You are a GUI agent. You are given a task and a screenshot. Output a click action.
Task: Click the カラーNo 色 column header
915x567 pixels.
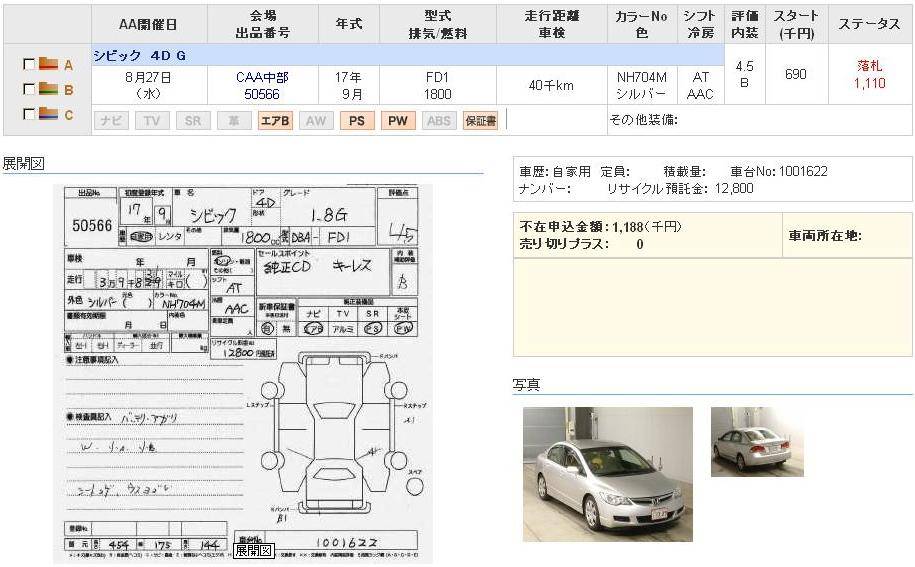tap(641, 24)
